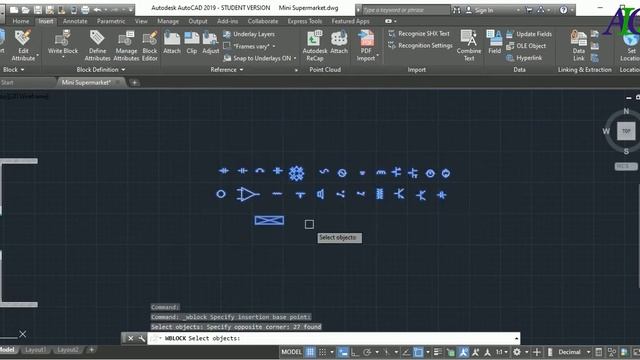Open the Express Tools ribbon tab
640x360 pixels.
point(304,21)
